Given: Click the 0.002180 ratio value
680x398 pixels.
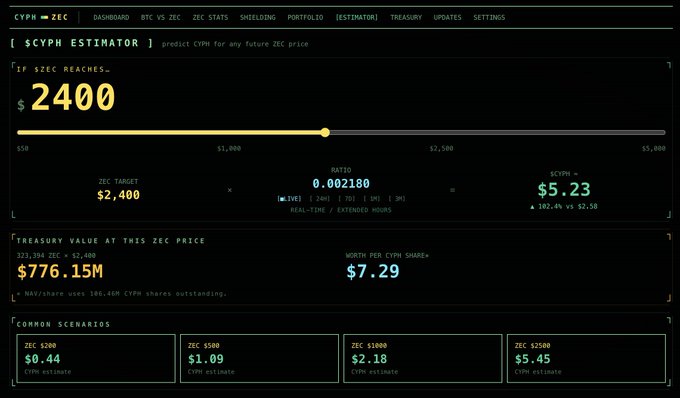Looking at the screenshot, I should [x=341, y=183].
